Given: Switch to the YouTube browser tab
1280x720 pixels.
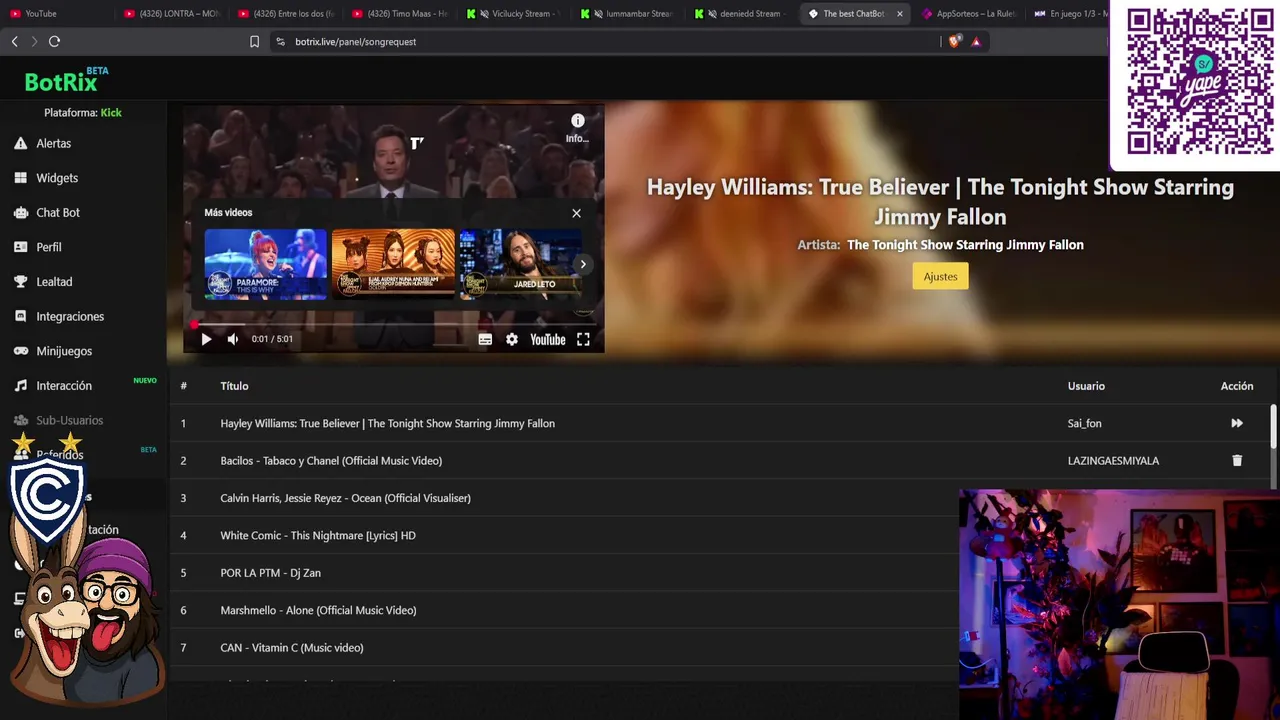Looking at the screenshot, I should pos(55,14).
